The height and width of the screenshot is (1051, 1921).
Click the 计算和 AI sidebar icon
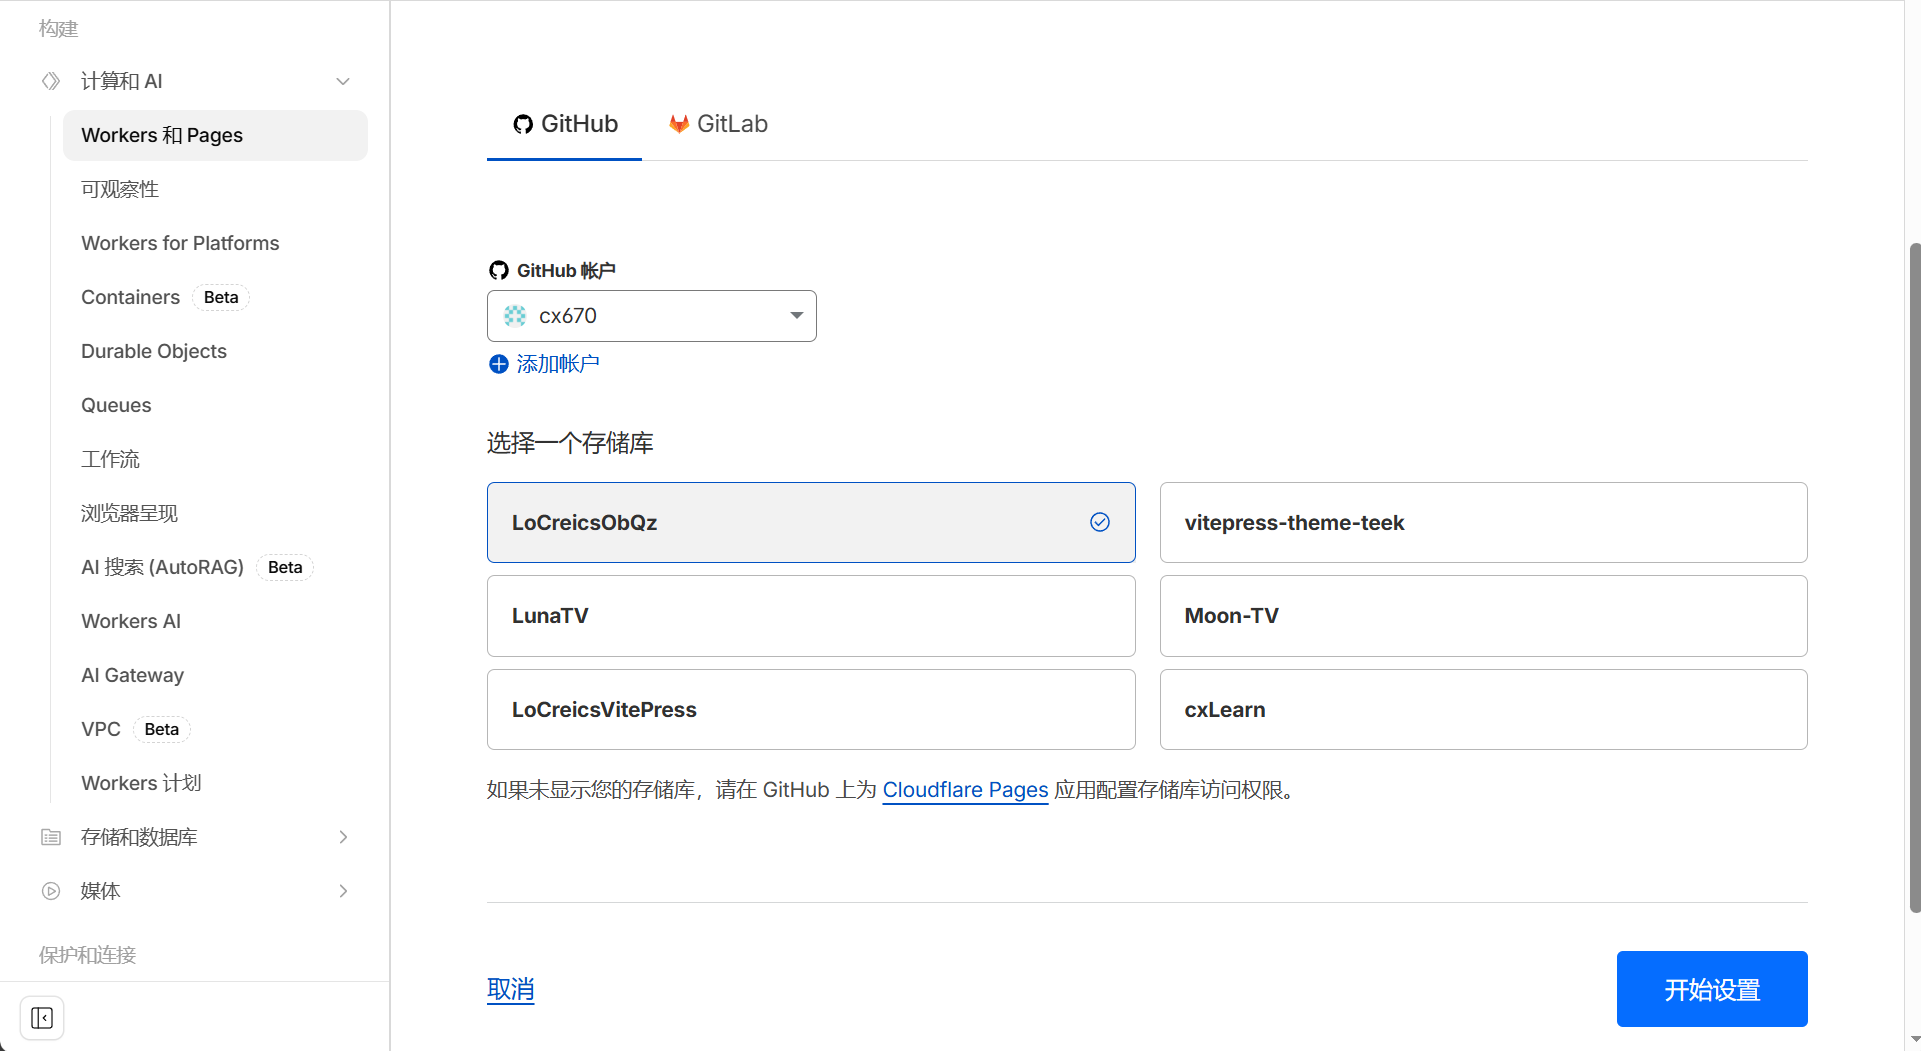51,81
